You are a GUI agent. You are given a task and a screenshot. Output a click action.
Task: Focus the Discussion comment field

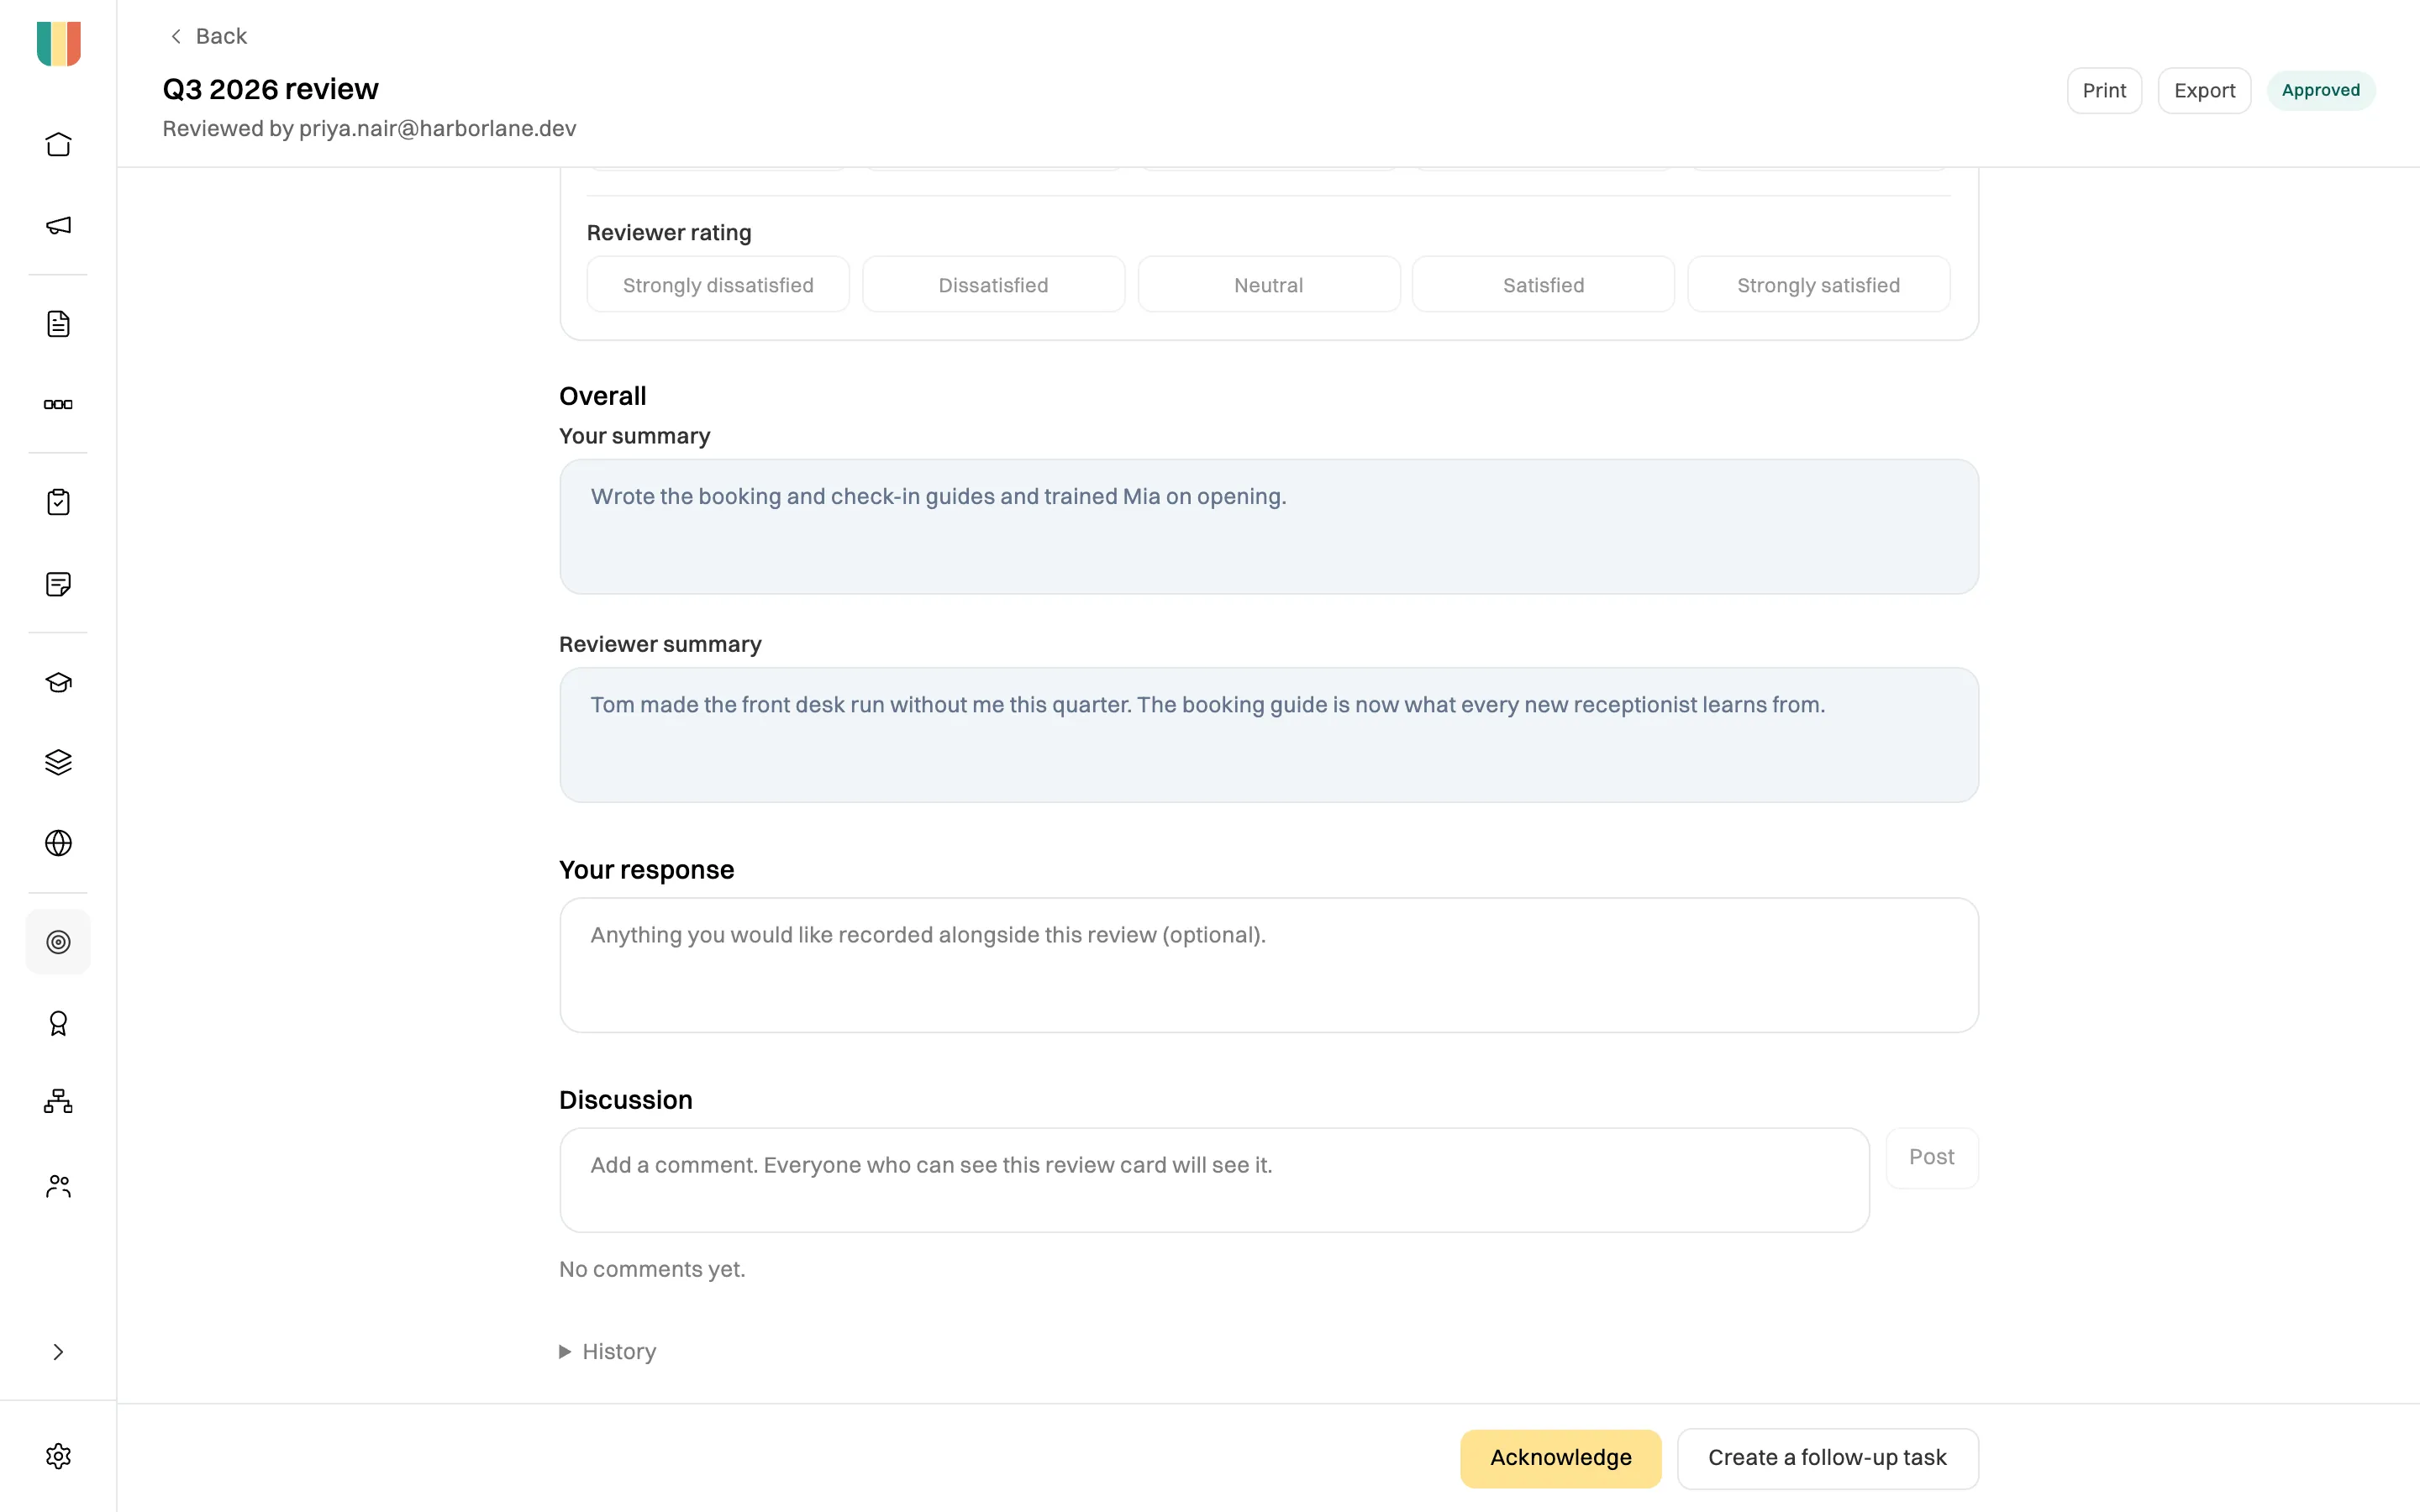coord(1214,1180)
